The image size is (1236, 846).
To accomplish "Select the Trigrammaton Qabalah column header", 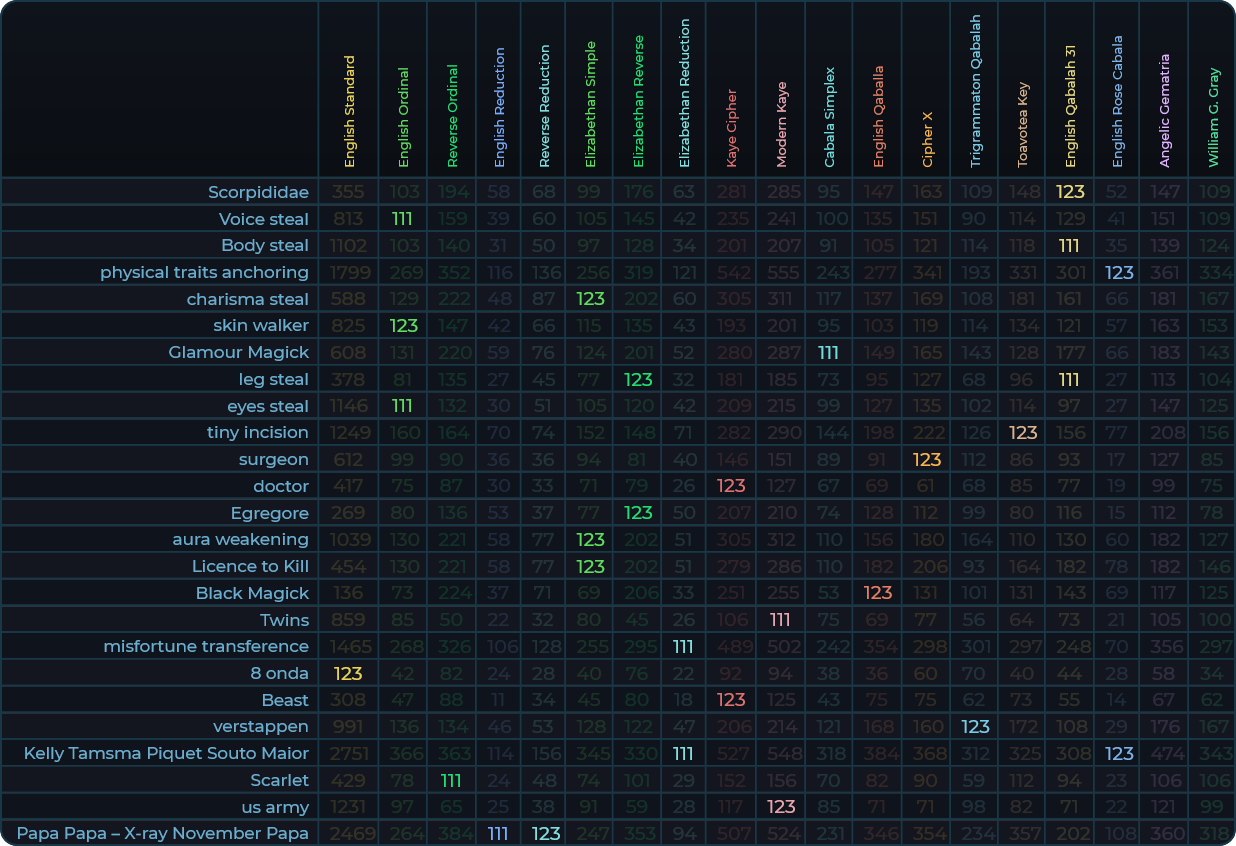I will click(x=976, y=90).
